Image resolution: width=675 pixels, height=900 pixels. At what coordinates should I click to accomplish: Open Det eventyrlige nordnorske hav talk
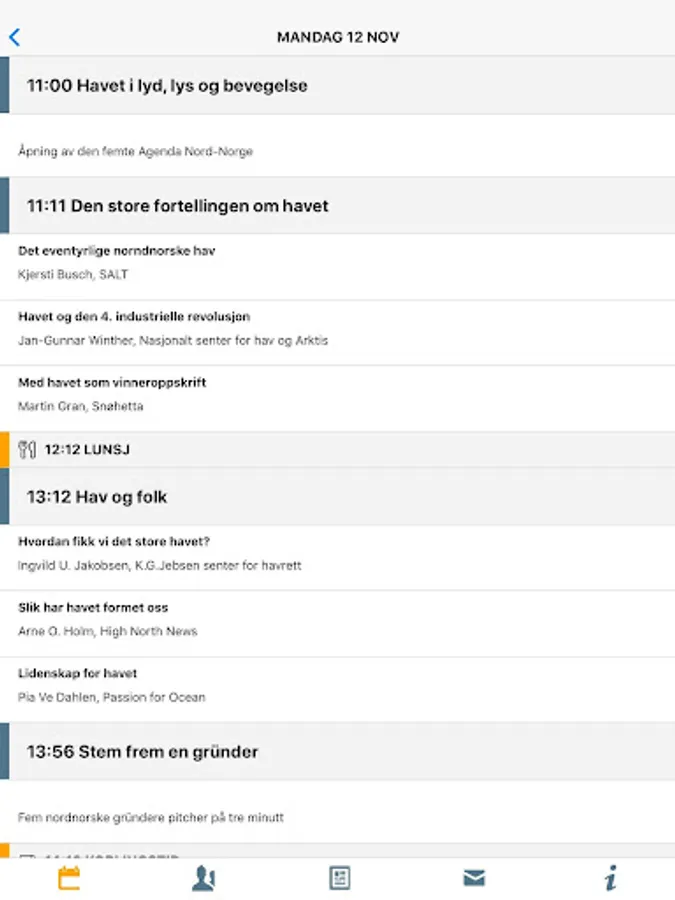117,251
